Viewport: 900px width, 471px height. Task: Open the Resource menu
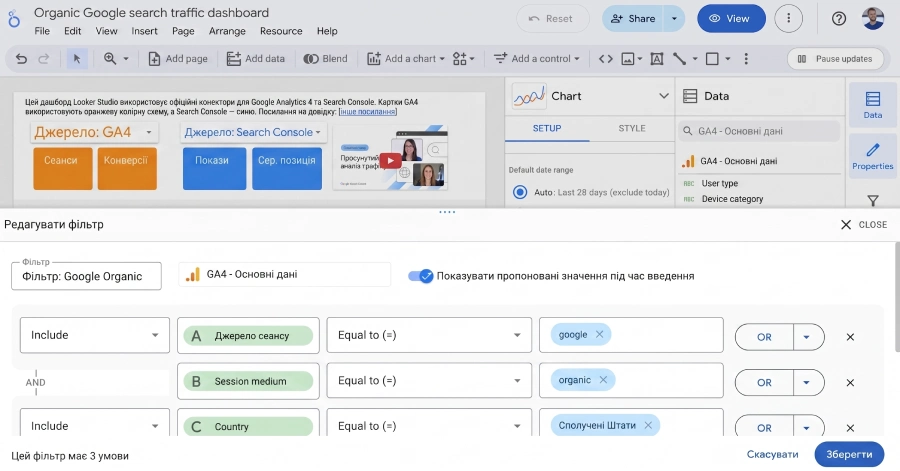tap(281, 31)
